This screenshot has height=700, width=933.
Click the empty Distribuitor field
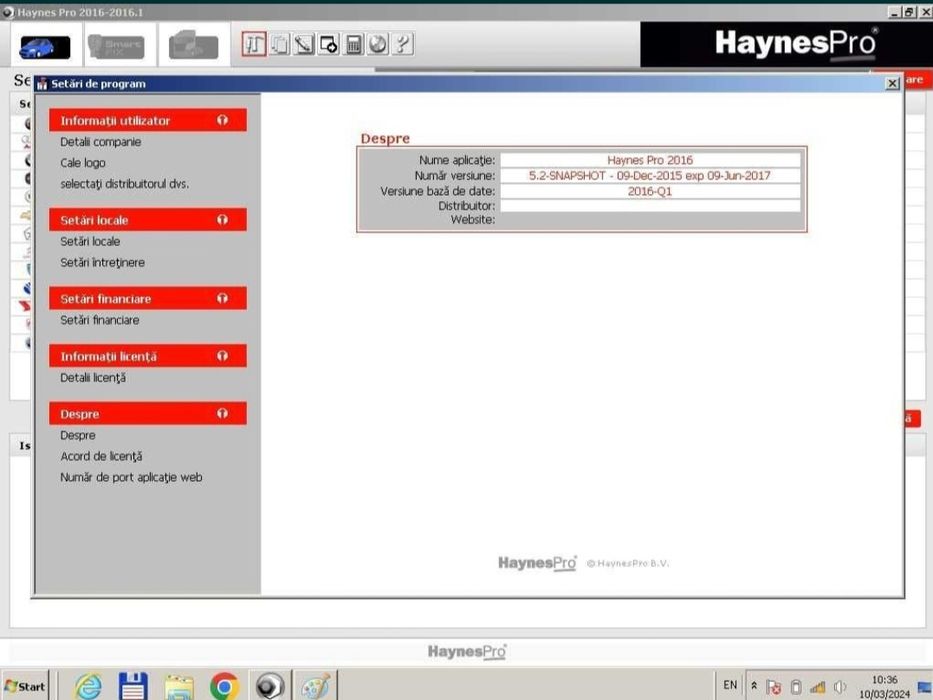[x=650, y=206]
